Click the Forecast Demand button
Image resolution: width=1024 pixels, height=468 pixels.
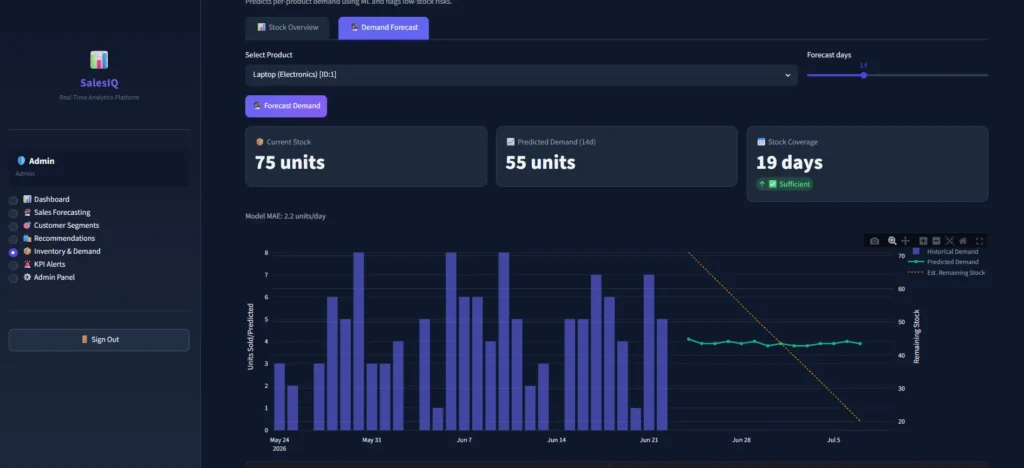tap(286, 106)
